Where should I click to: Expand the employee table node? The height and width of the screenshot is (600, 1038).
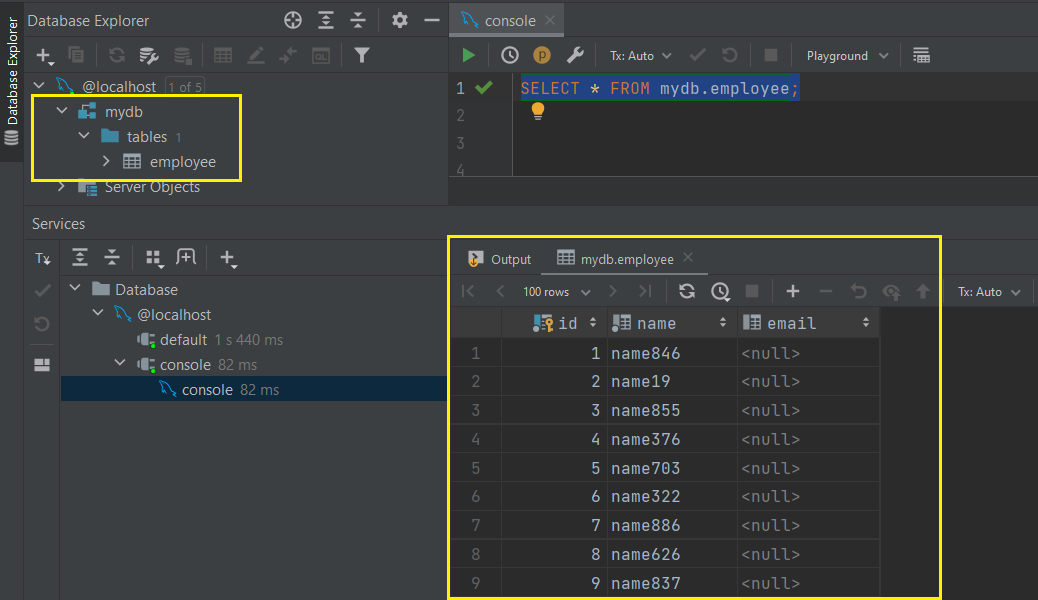click(x=106, y=161)
